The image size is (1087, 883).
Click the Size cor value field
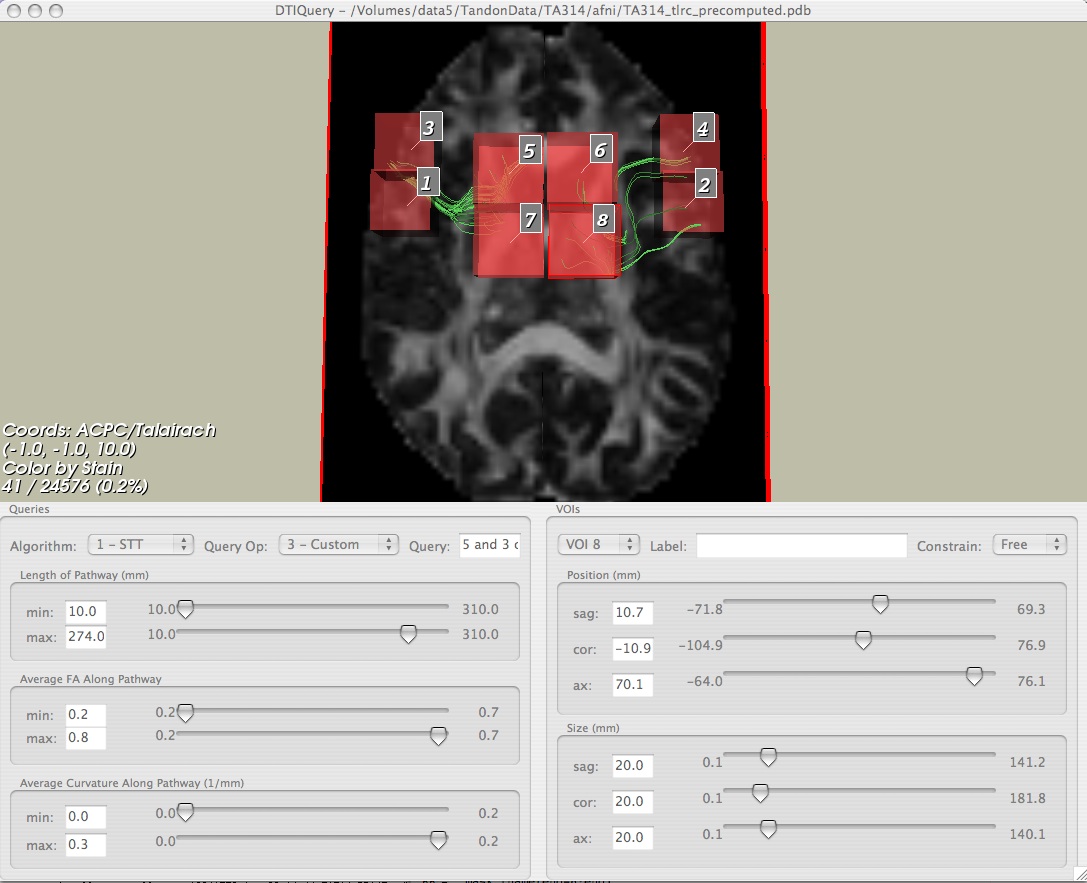tap(632, 802)
